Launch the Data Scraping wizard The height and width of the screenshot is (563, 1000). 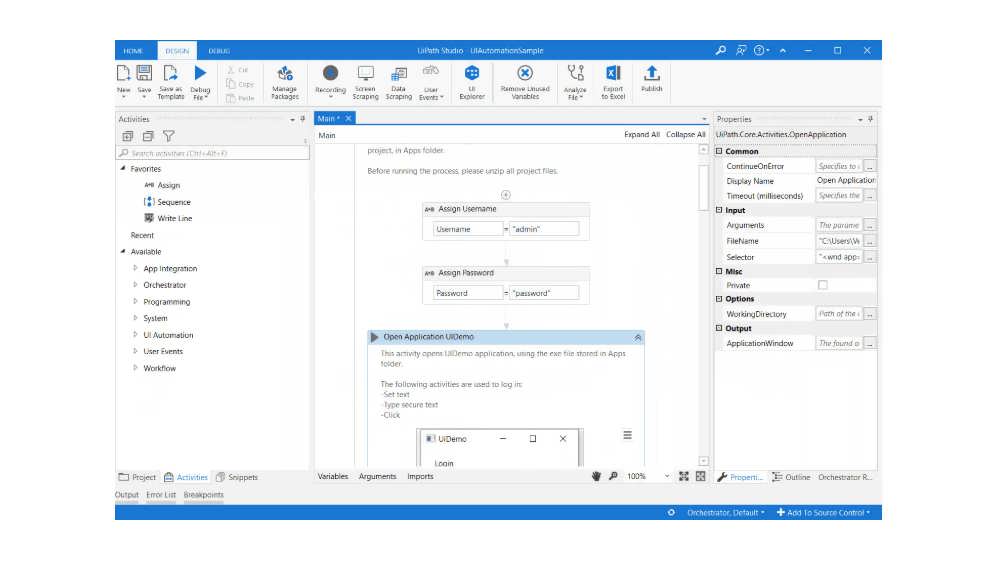pos(399,83)
